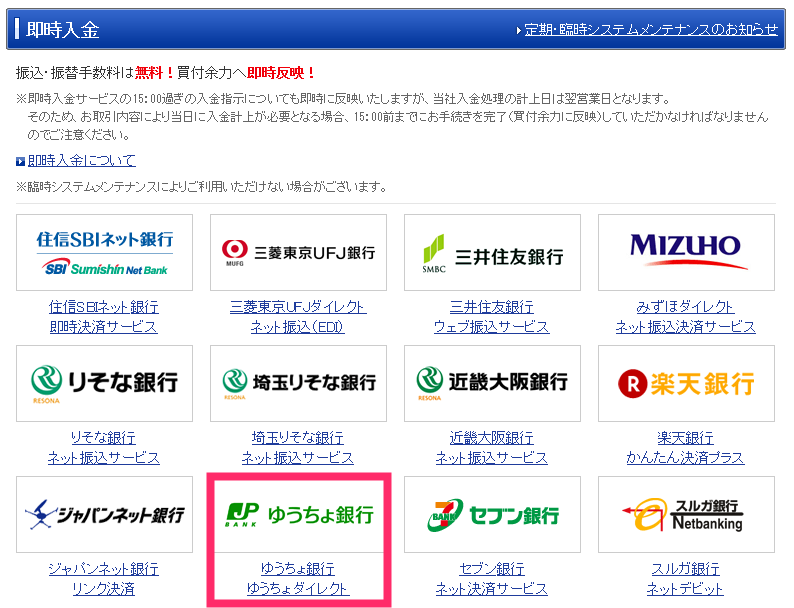
Task: Open the 即時入金について help link
Action: [82, 160]
